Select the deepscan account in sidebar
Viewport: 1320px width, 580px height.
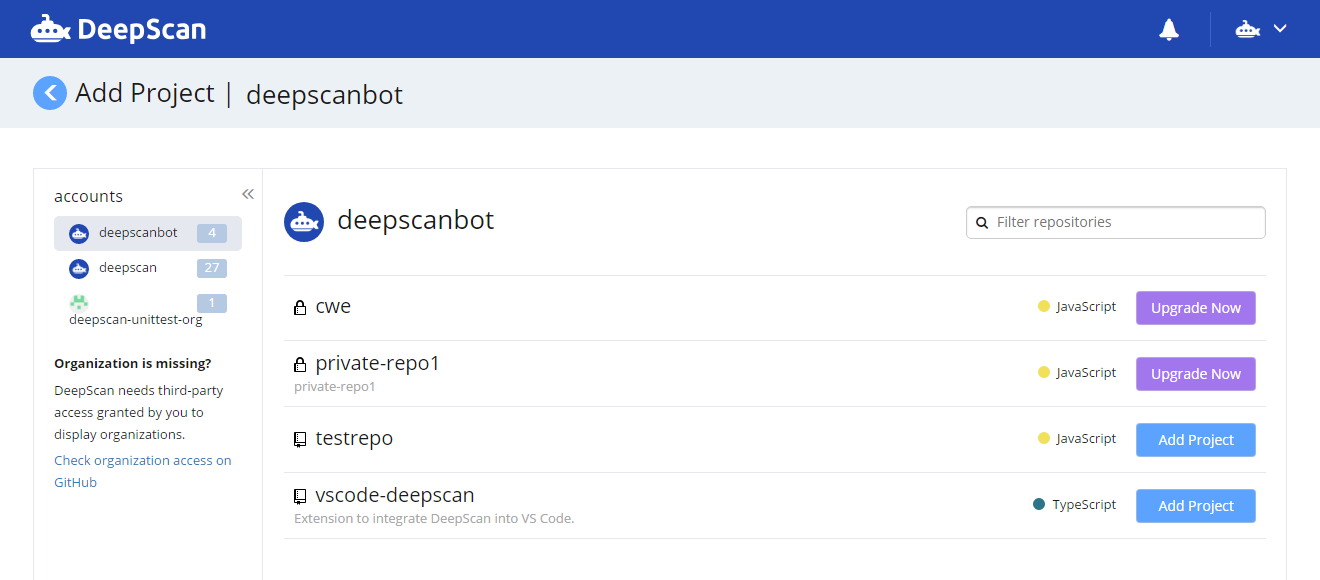pos(148,268)
